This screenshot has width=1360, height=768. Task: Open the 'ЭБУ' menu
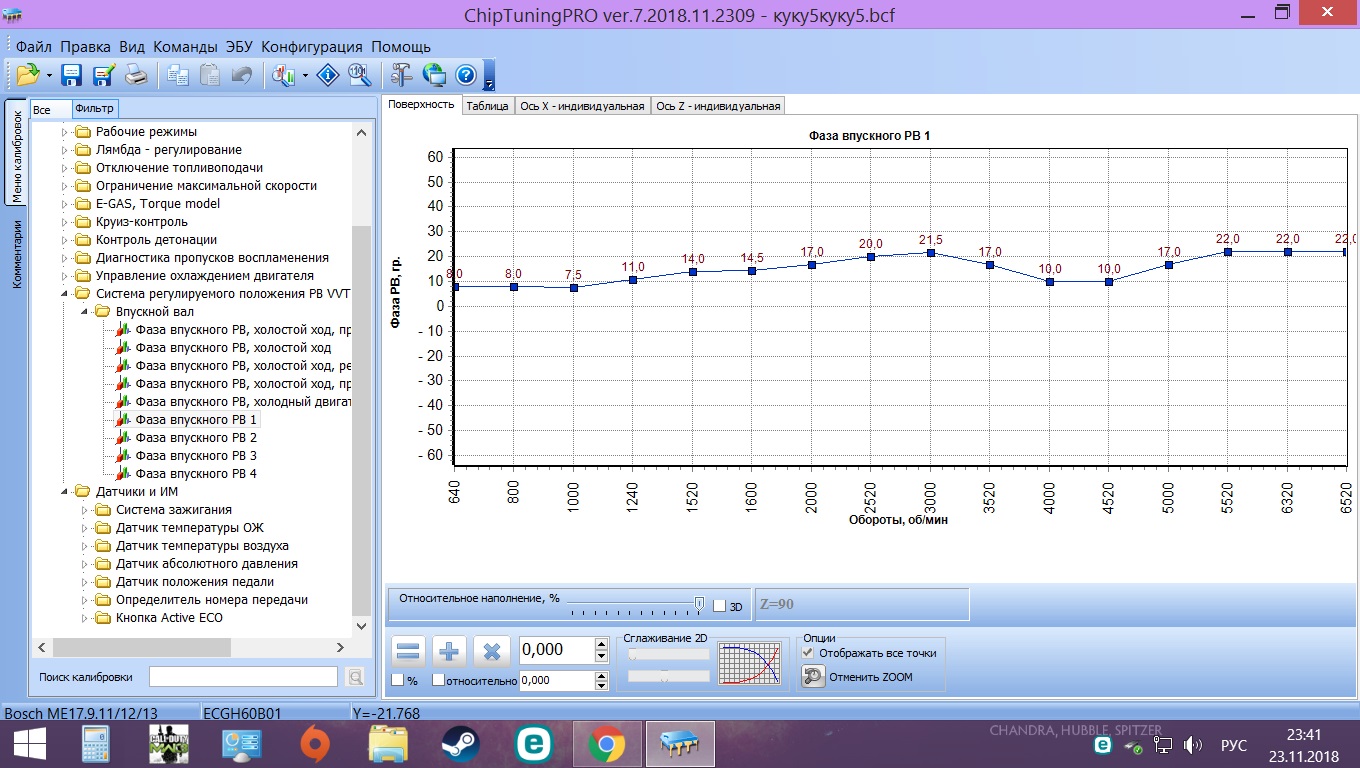tap(239, 47)
